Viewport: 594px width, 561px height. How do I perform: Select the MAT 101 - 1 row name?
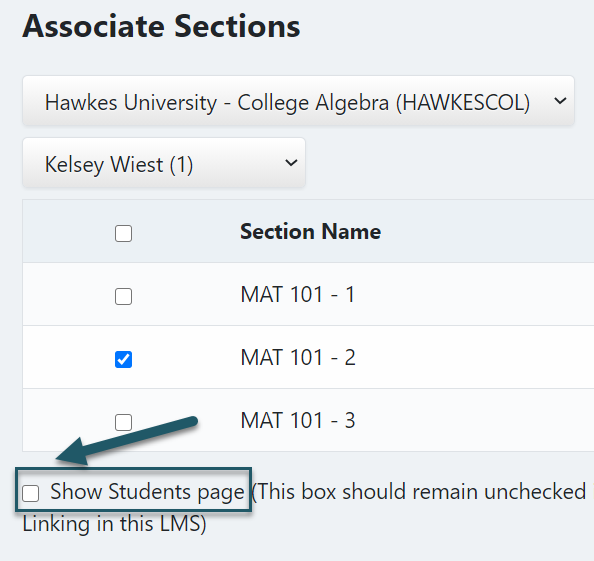point(298,294)
